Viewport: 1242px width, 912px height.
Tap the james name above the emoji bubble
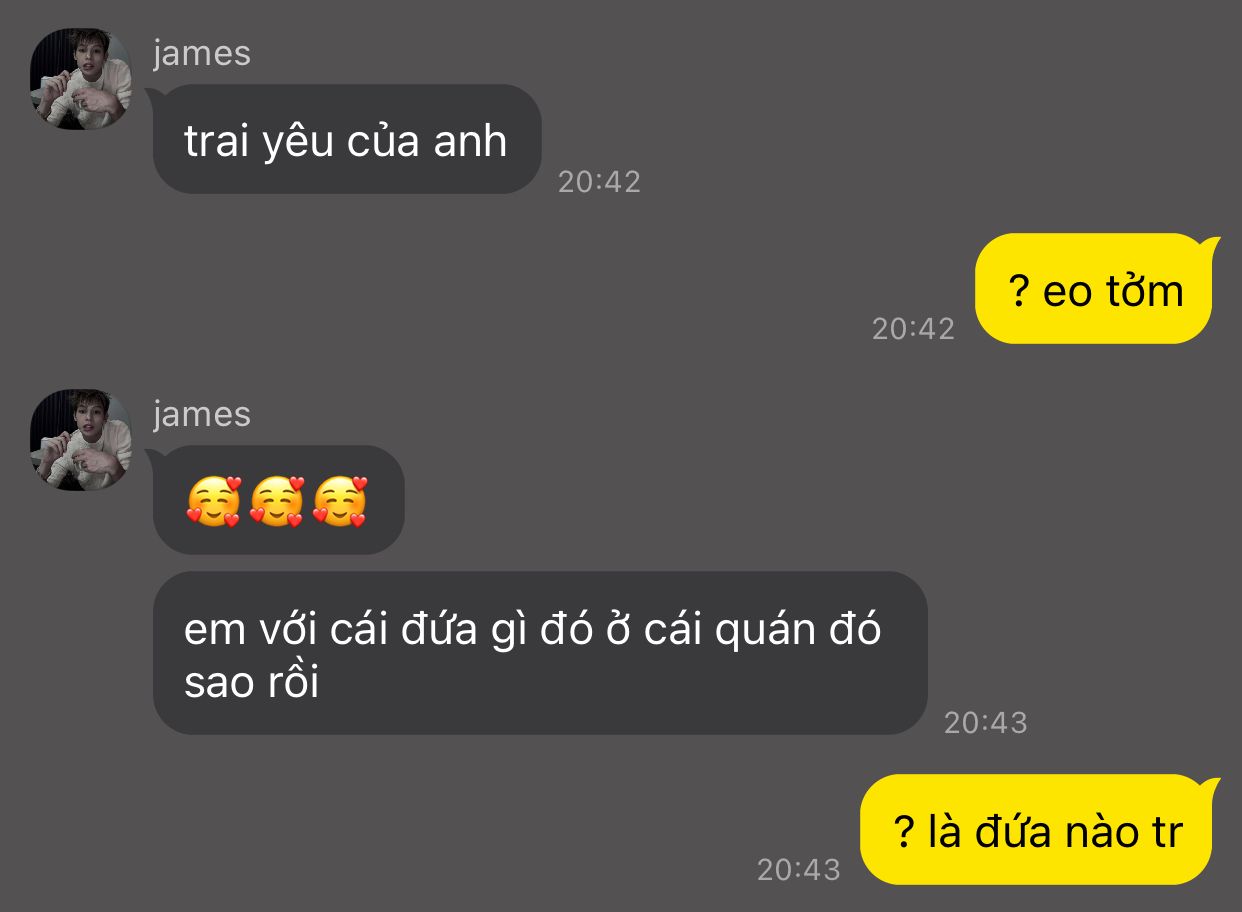point(201,414)
